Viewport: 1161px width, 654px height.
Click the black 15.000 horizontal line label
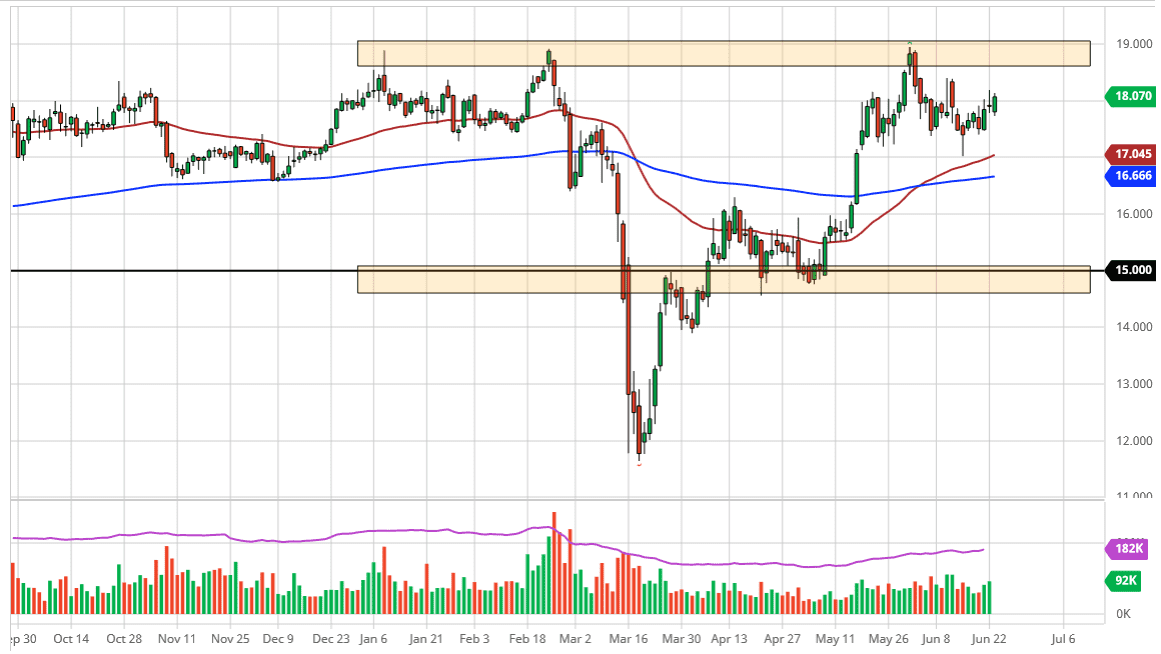(x=1132, y=270)
